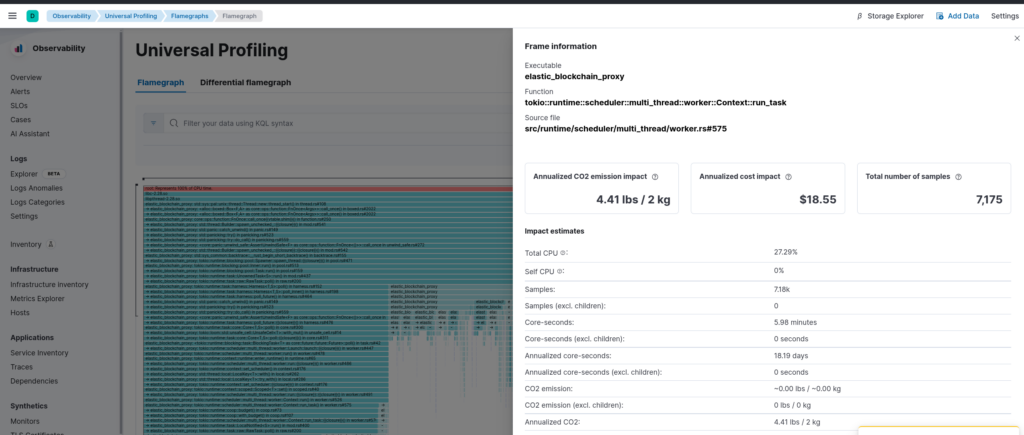
Task: Show Annualized CO2 emission impact help tooltip
Action: pyautogui.click(x=655, y=176)
